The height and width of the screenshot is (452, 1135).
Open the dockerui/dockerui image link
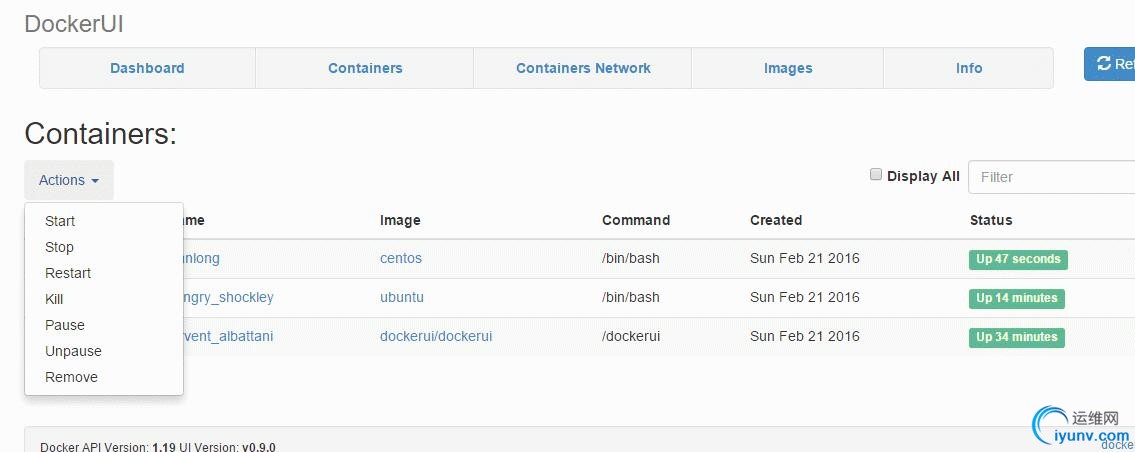tap(436, 336)
